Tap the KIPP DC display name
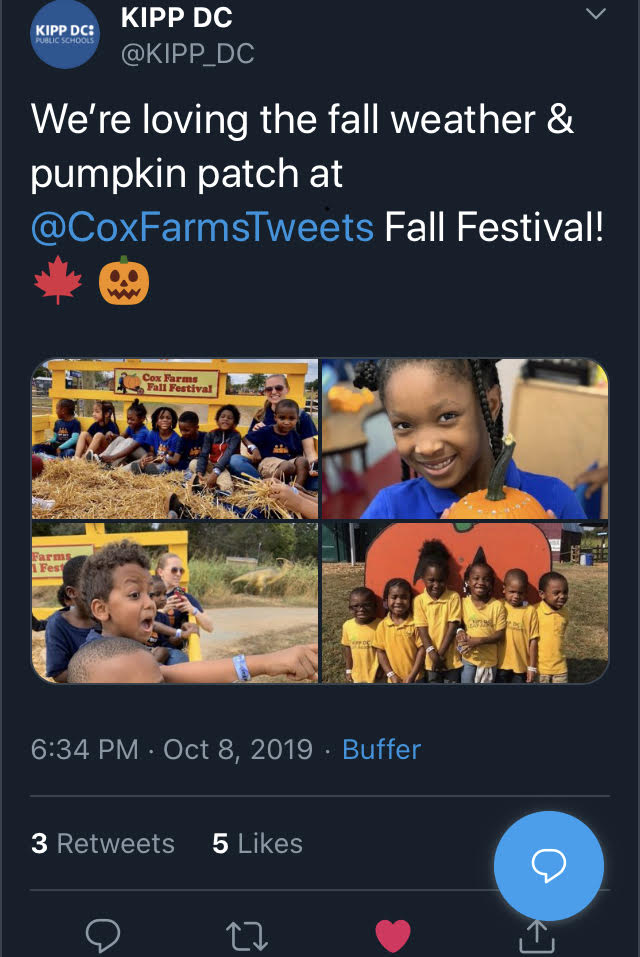Image resolution: width=640 pixels, height=957 pixels. [176, 17]
